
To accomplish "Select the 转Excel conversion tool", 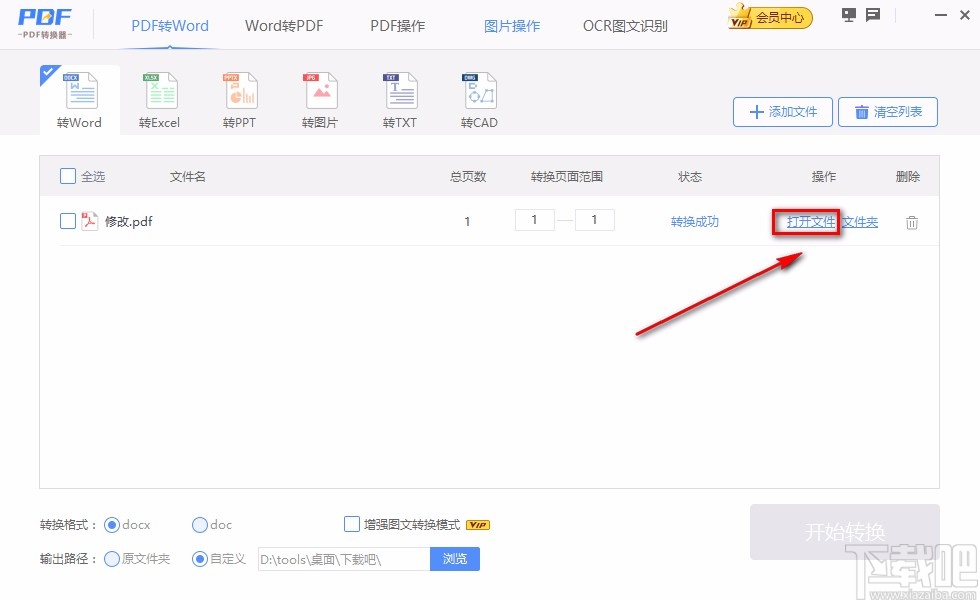I will coord(159,97).
